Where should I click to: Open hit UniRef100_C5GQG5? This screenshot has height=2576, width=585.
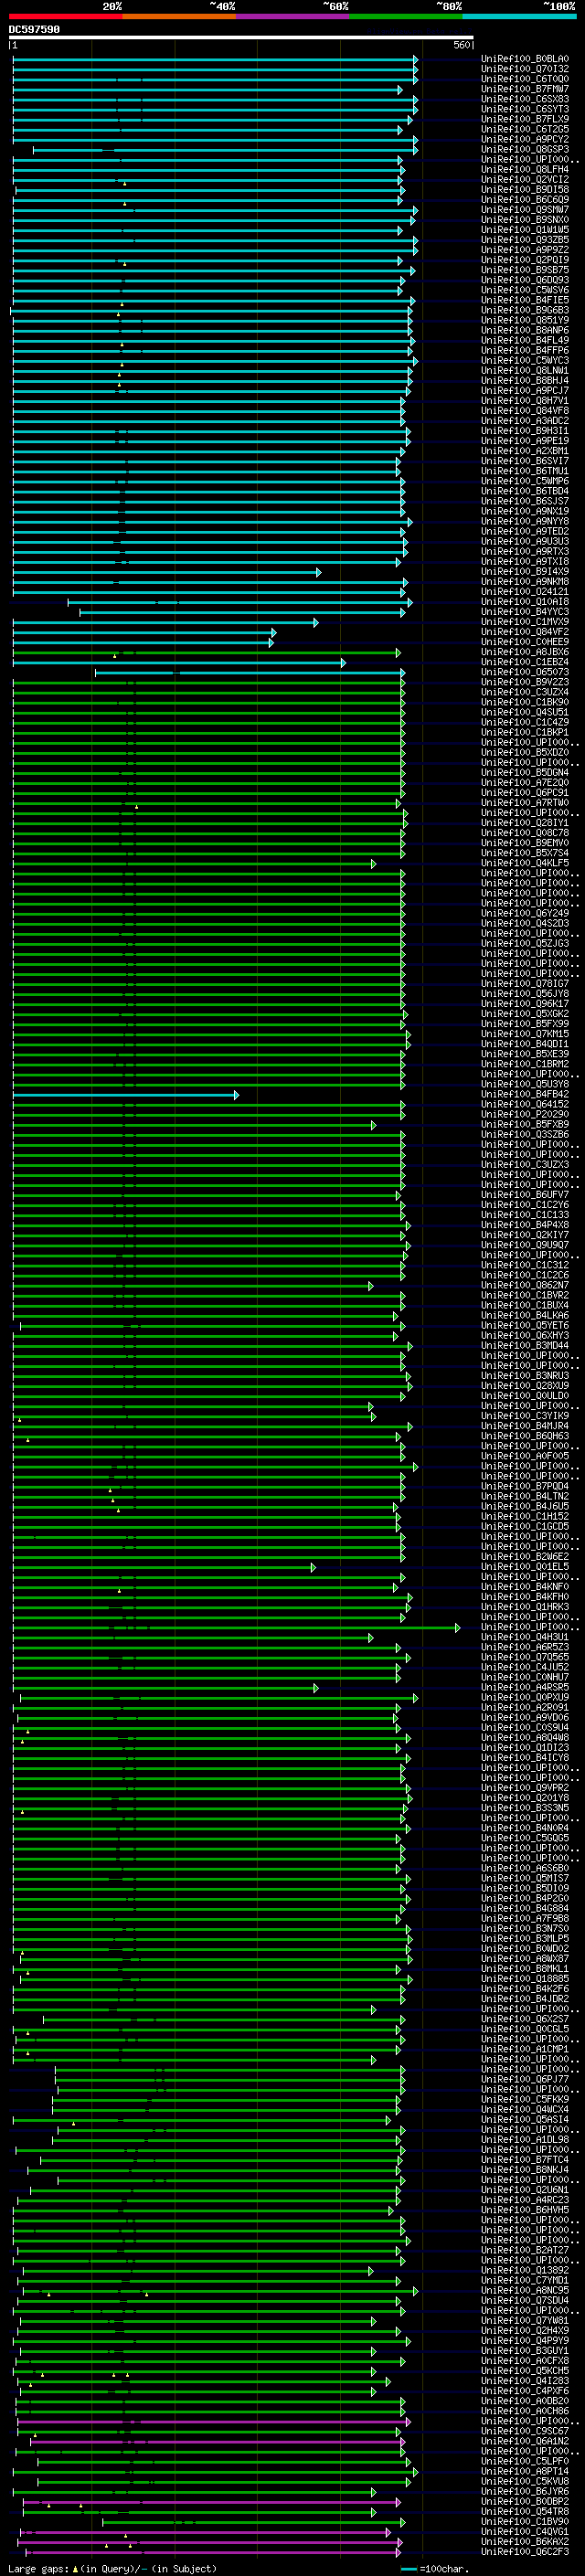[x=525, y=1837]
